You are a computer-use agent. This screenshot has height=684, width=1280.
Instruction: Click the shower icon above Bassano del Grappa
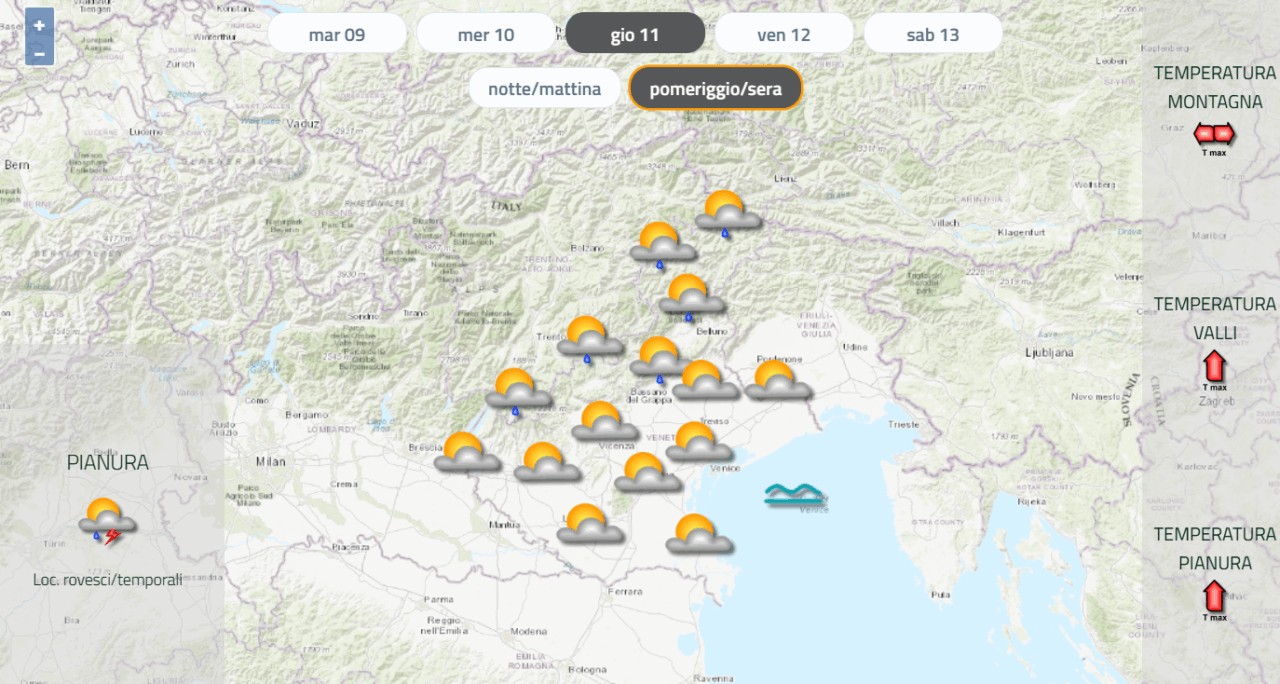(661, 360)
